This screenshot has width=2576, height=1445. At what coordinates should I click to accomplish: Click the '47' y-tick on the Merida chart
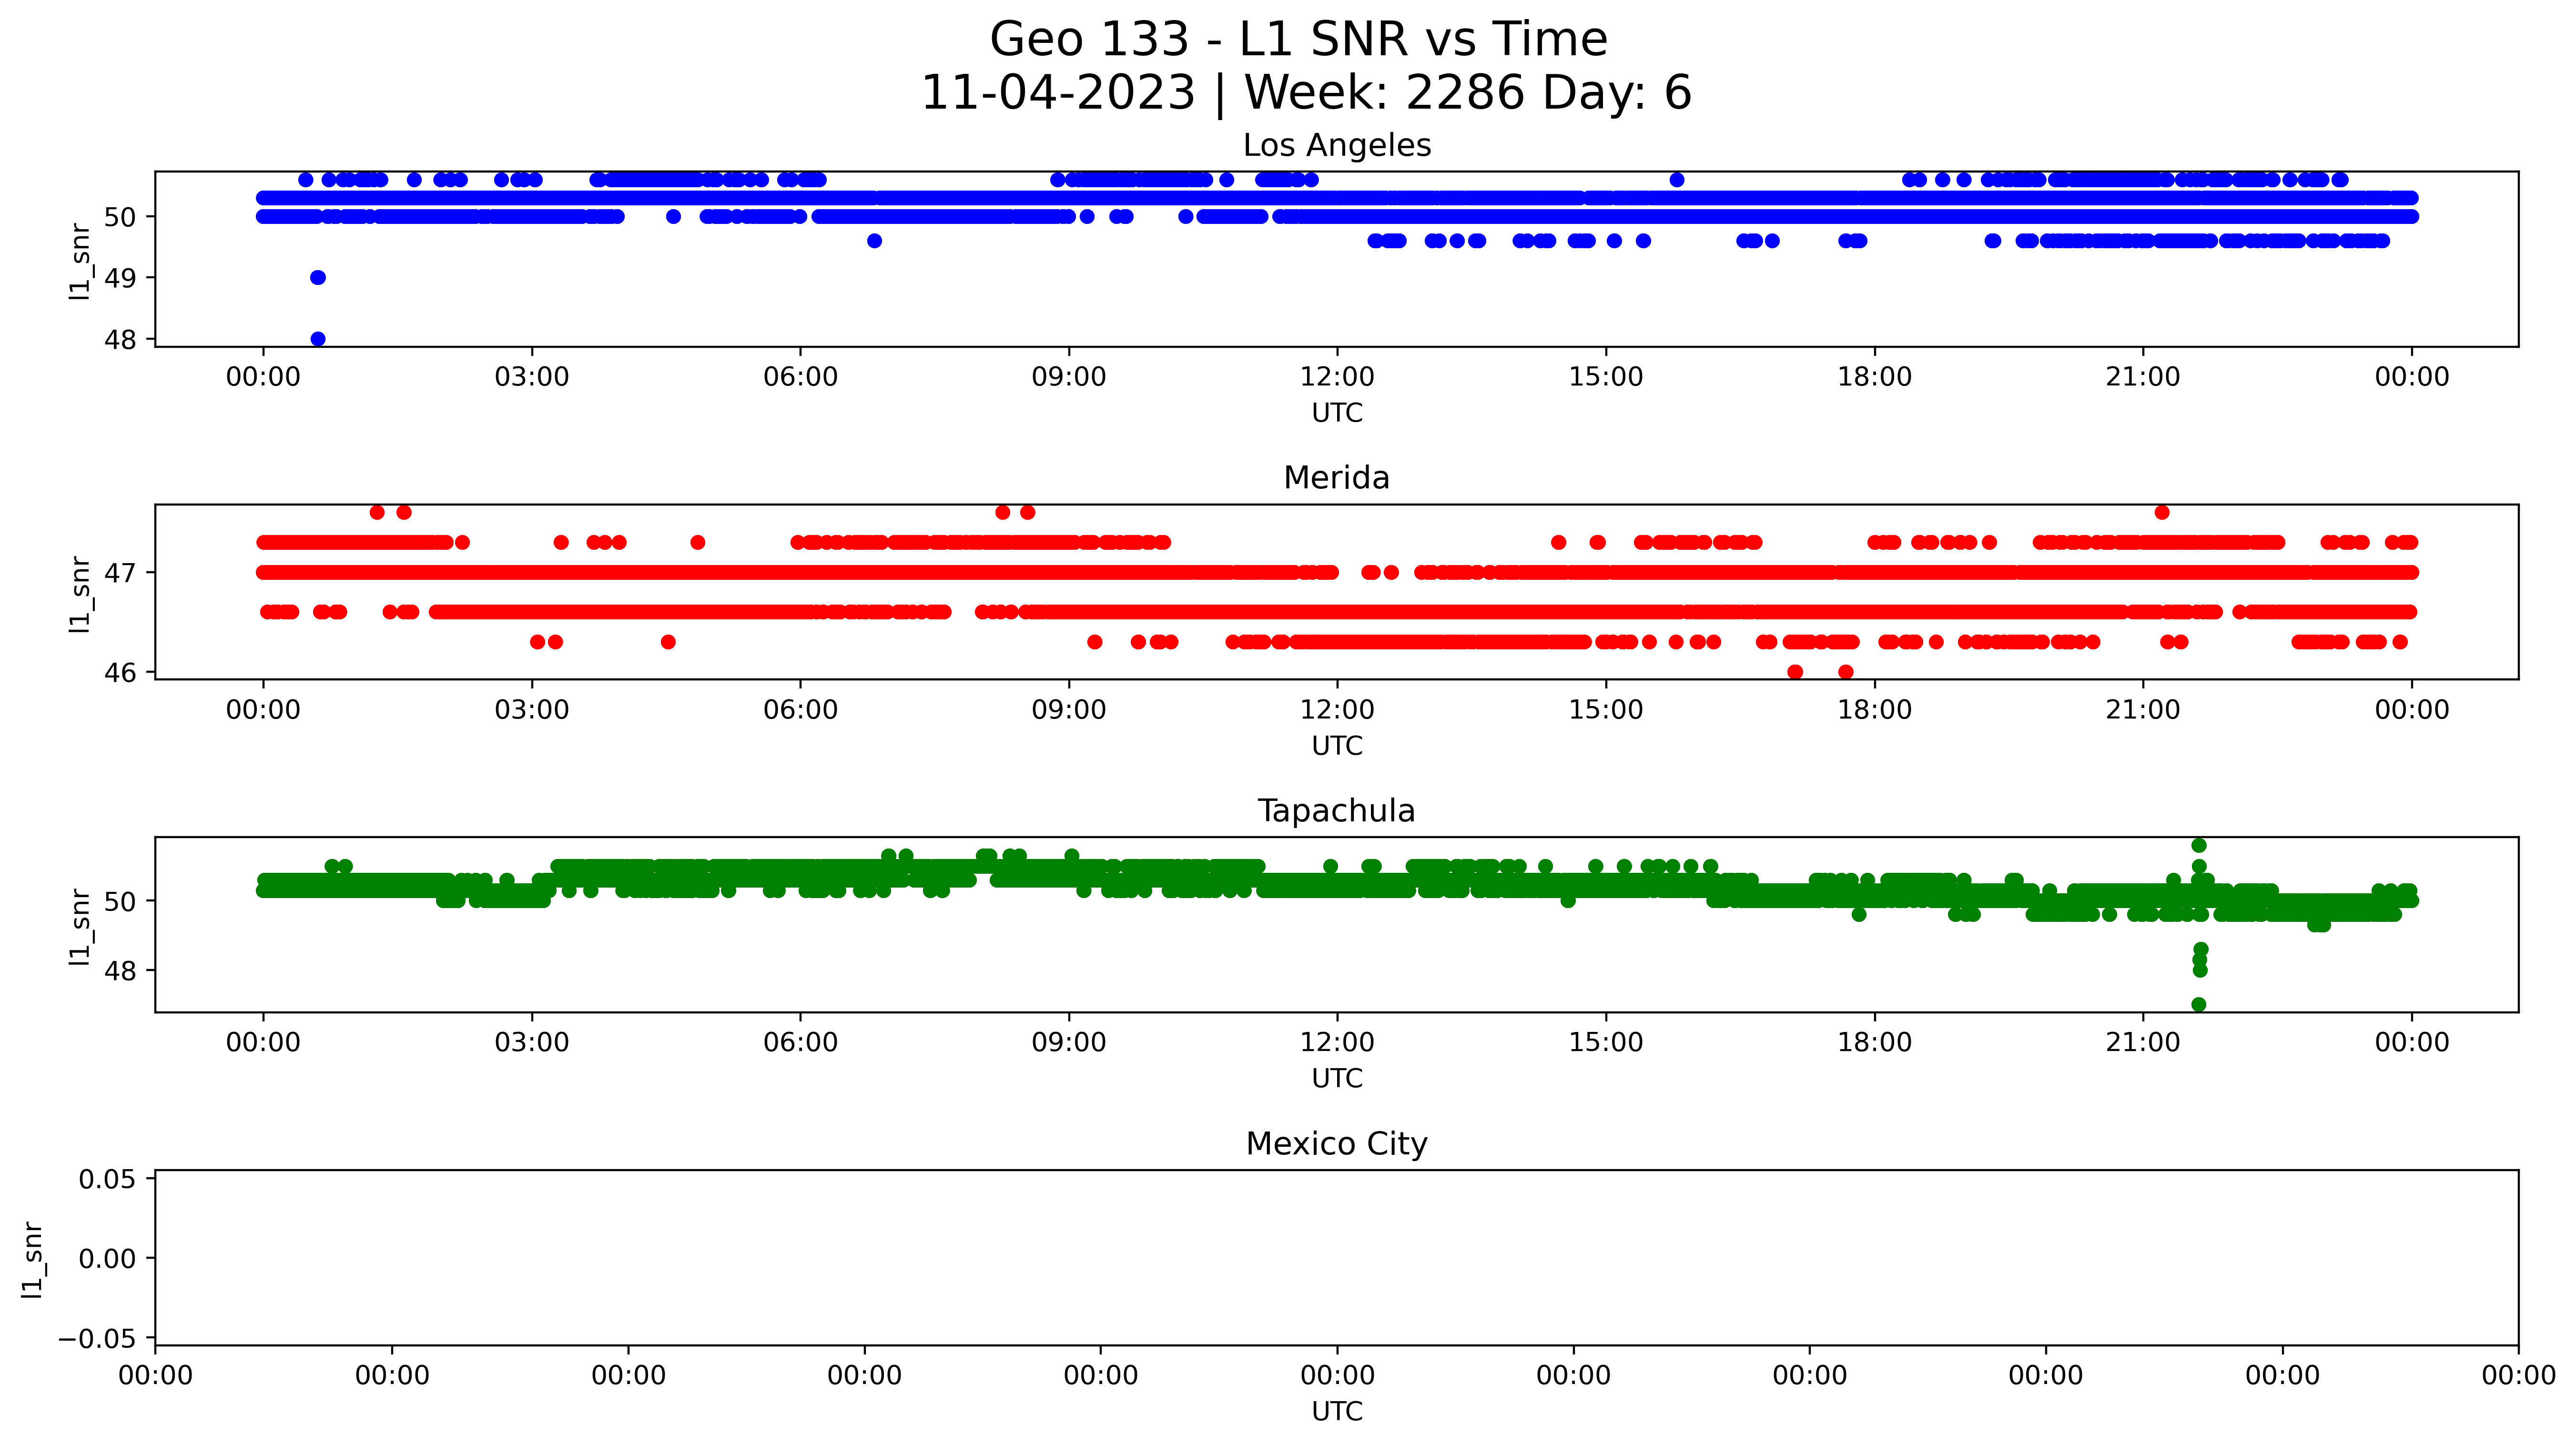point(120,573)
